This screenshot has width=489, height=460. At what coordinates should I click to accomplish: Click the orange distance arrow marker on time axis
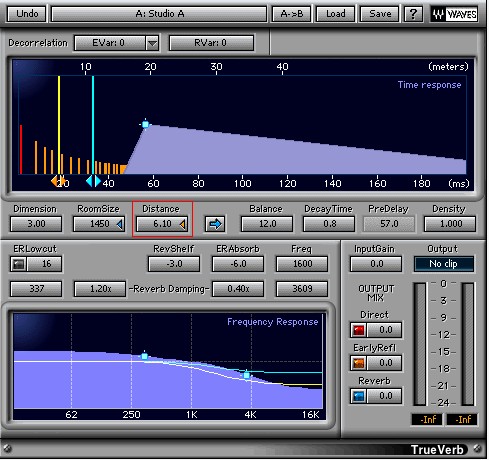pyautogui.click(x=58, y=181)
